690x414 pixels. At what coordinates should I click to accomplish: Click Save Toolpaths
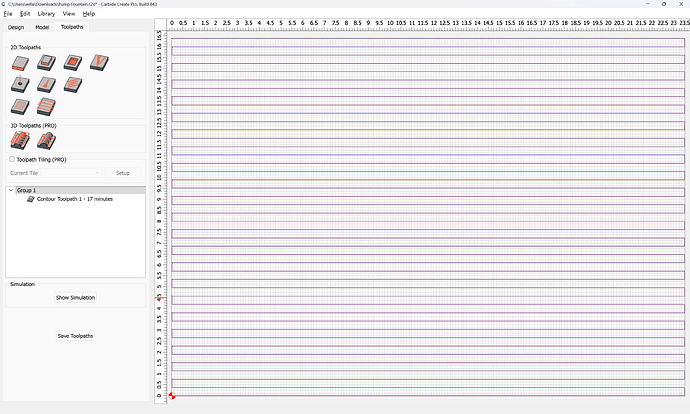(x=75, y=336)
